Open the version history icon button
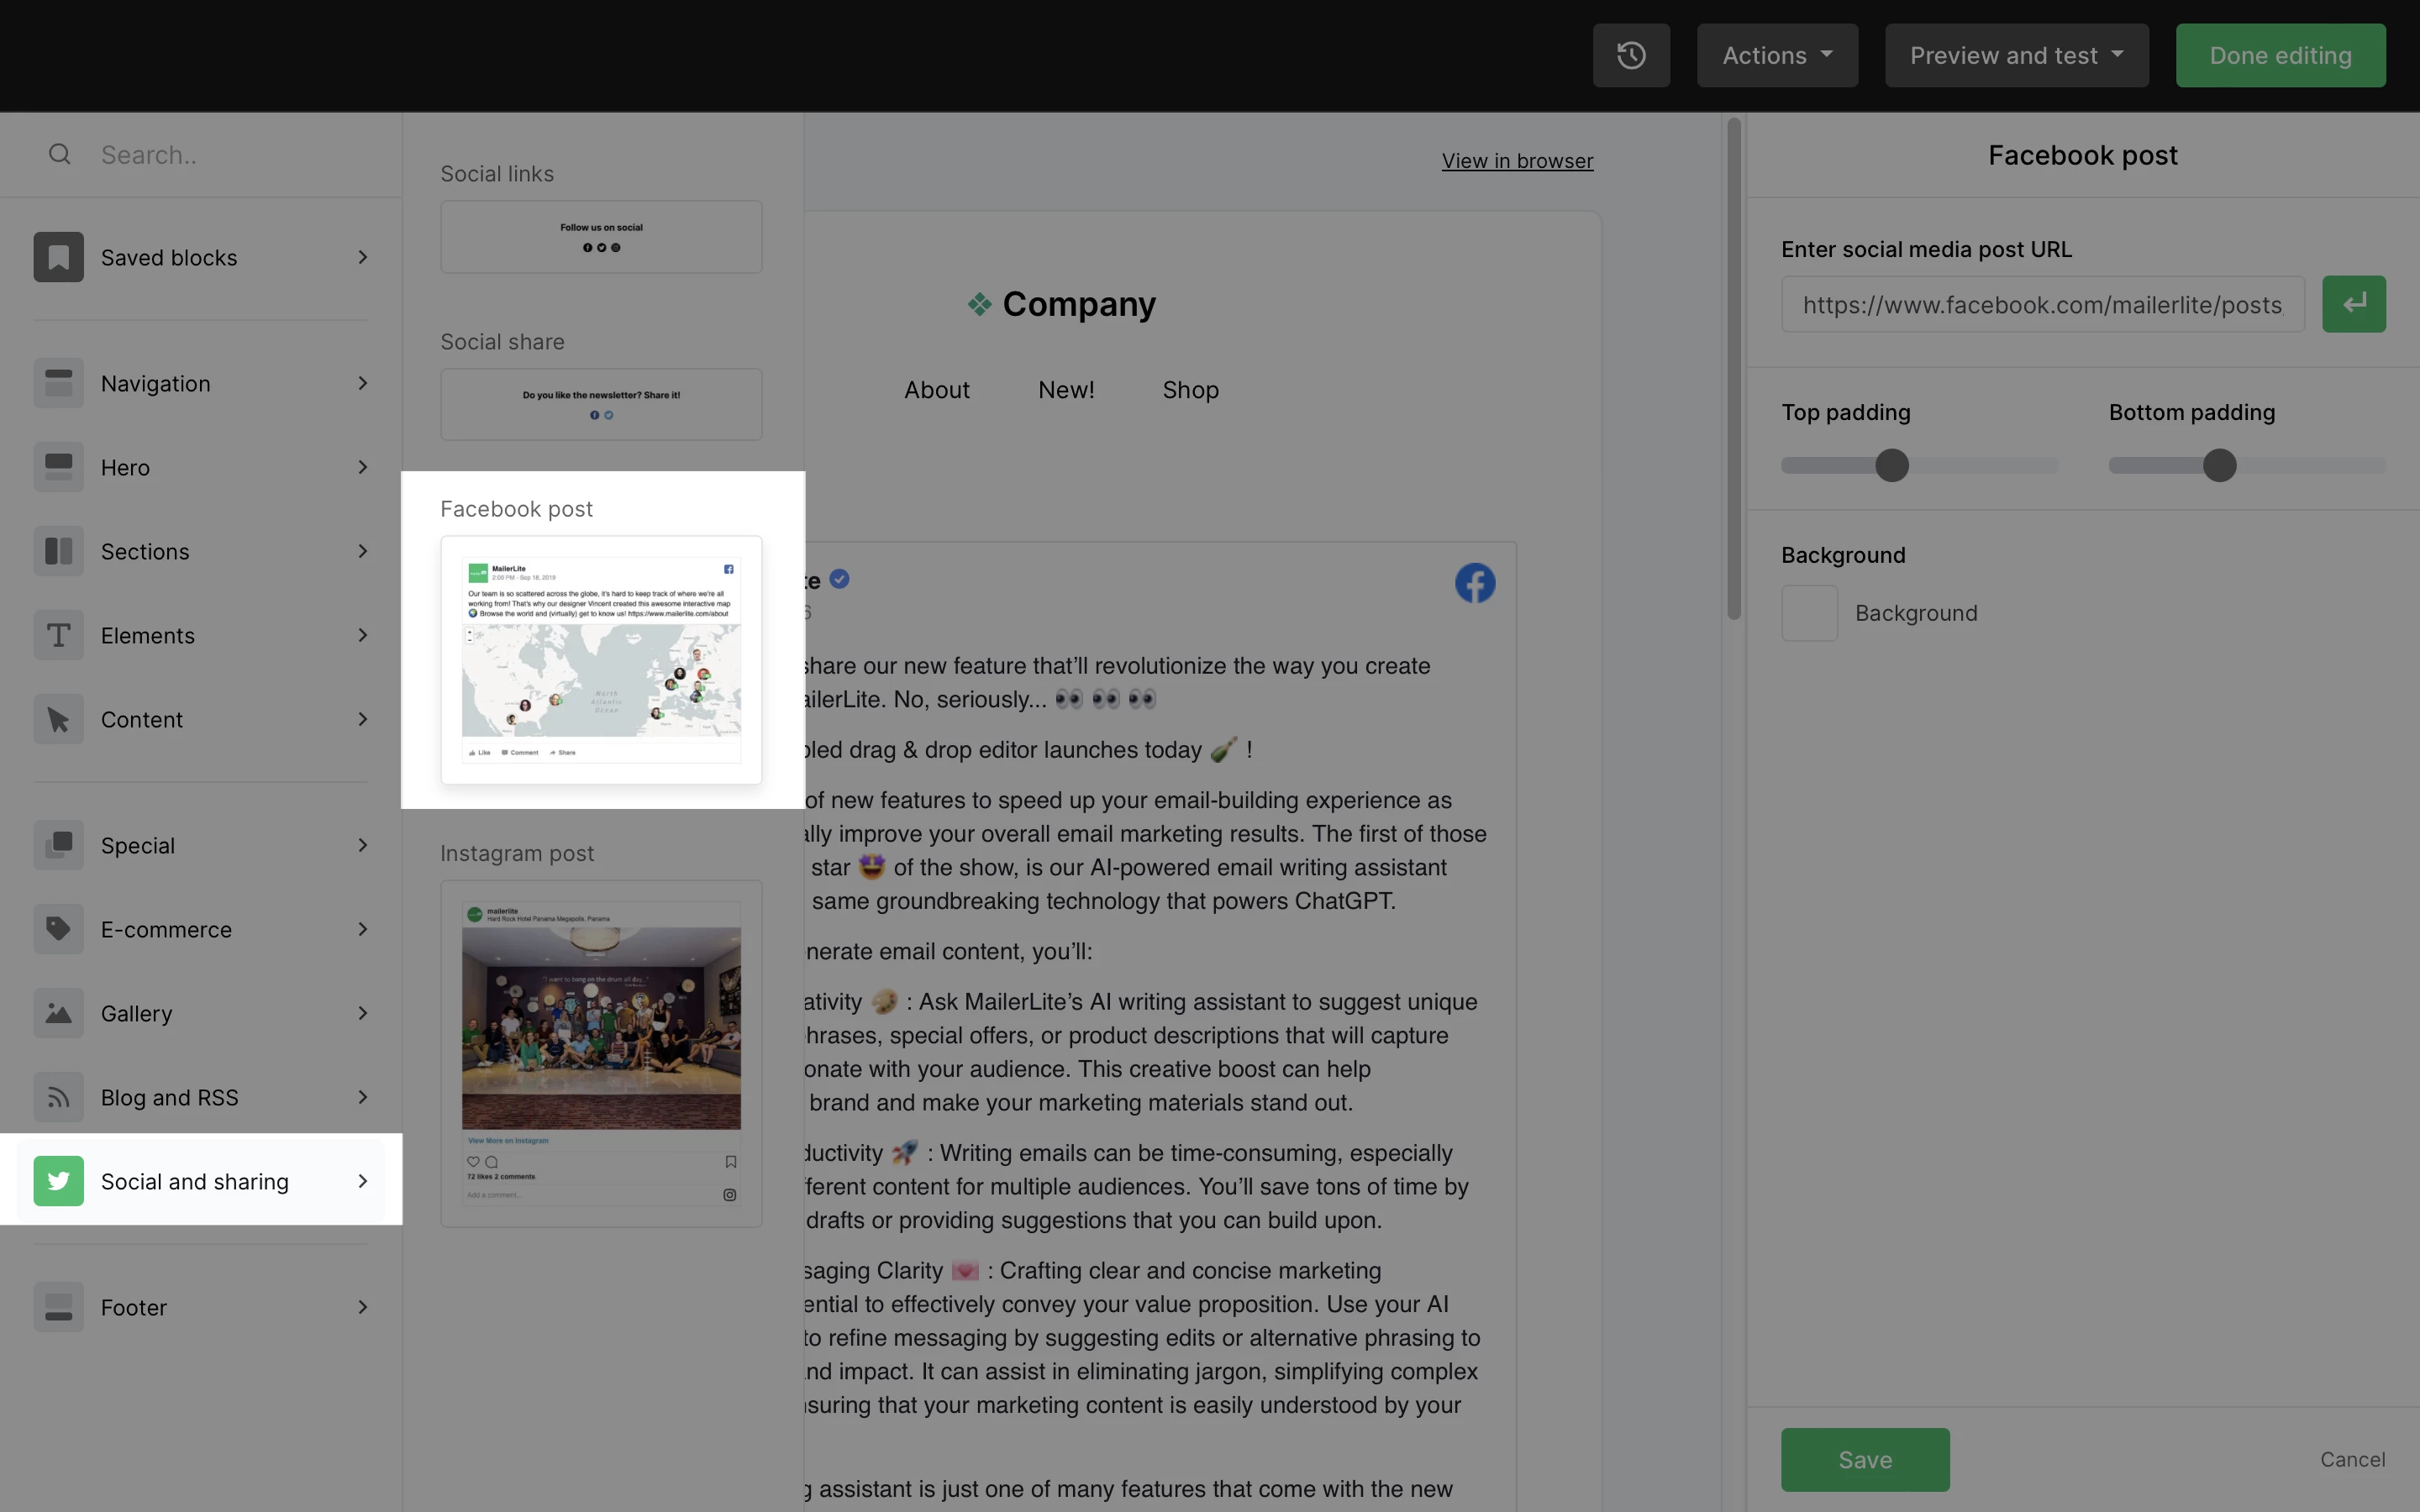Screen dimensions: 2420x1512 pos(1631,55)
